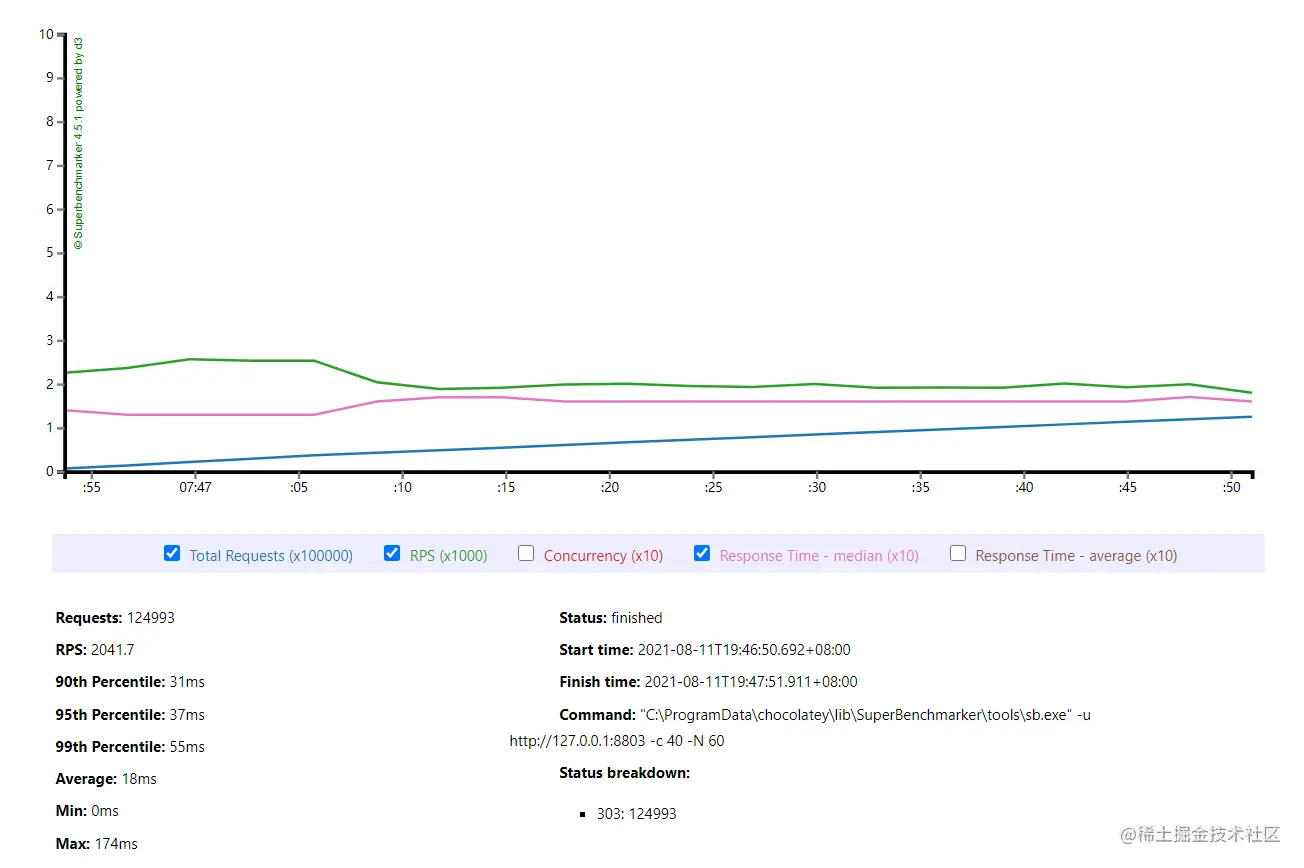Enable Response Time - average (x10) checkbox

pos(958,553)
